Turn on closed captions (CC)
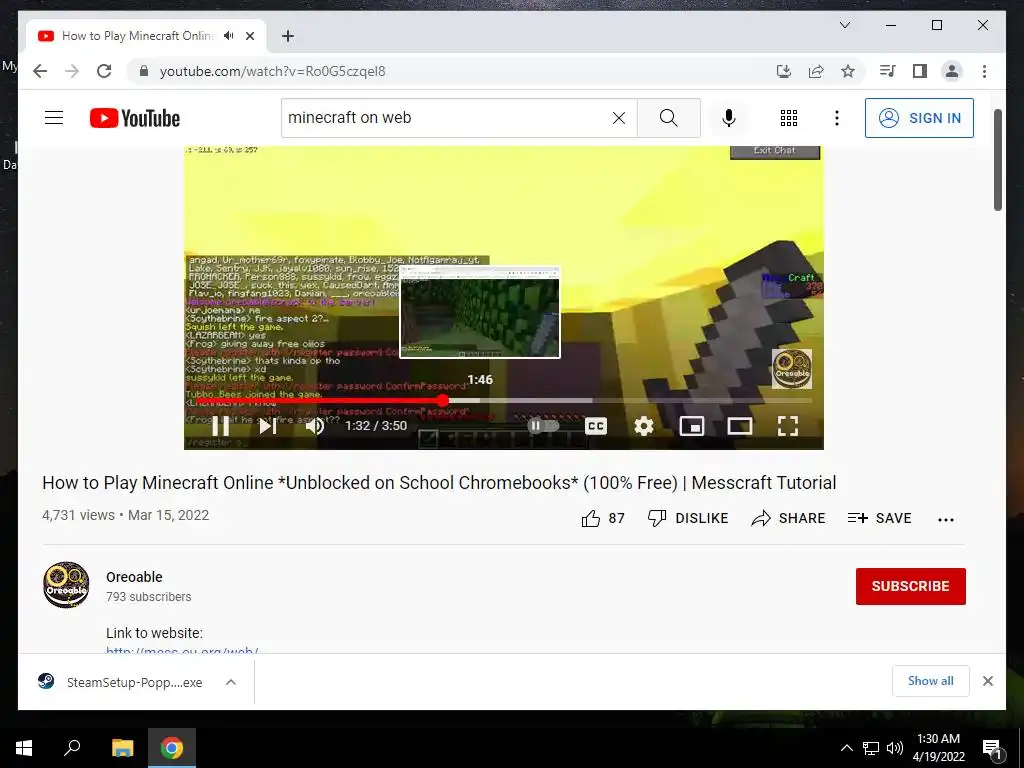This screenshot has width=1024, height=768. (596, 426)
